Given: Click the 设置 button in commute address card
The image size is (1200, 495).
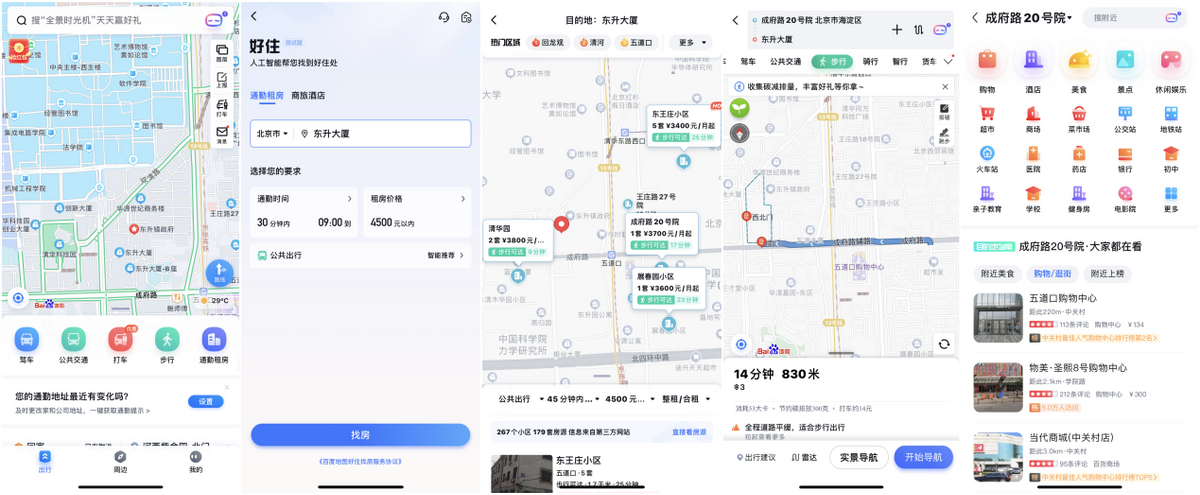Looking at the screenshot, I should [205, 401].
